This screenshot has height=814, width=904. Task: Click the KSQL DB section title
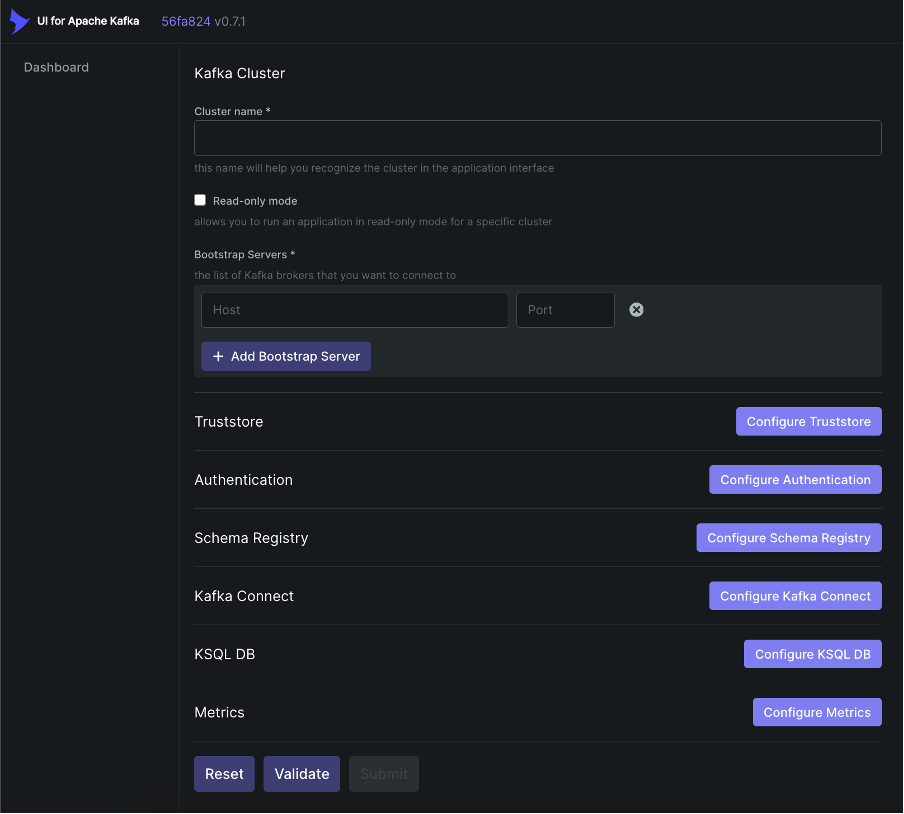225,654
